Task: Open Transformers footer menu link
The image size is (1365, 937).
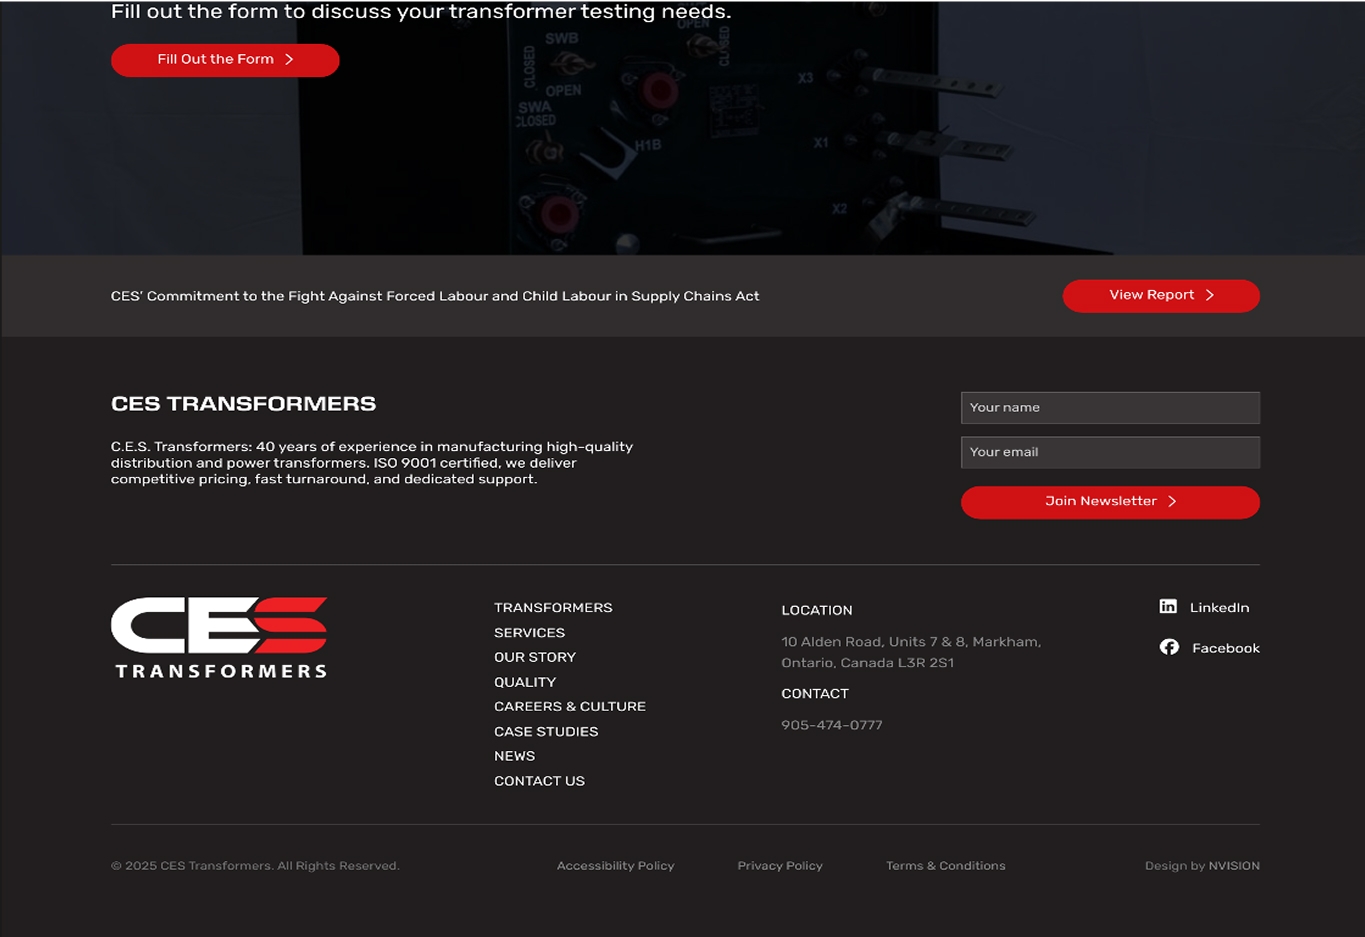Action: click(x=553, y=608)
